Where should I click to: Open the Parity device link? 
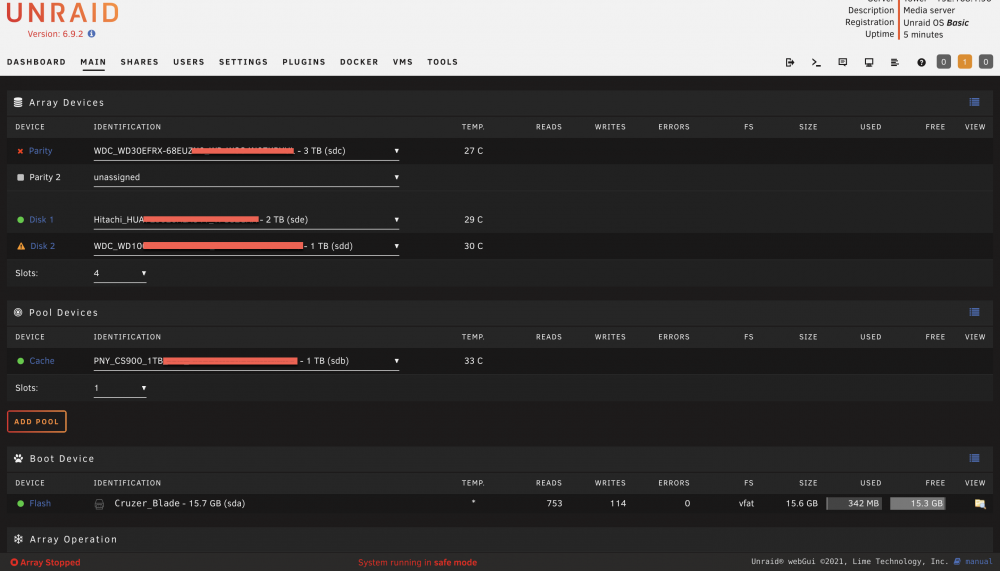[40, 151]
